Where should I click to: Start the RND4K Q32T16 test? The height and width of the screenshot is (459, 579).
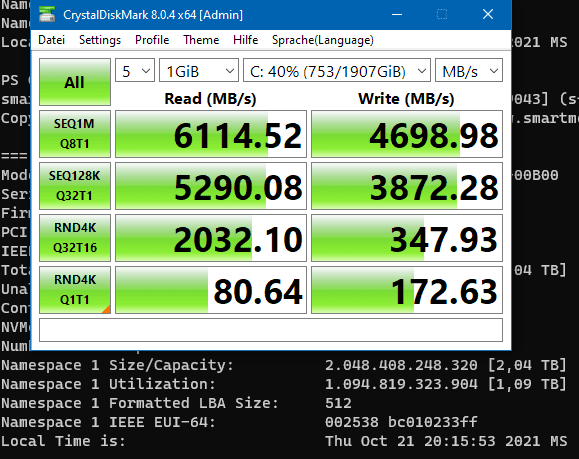pyautogui.click(x=75, y=238)
